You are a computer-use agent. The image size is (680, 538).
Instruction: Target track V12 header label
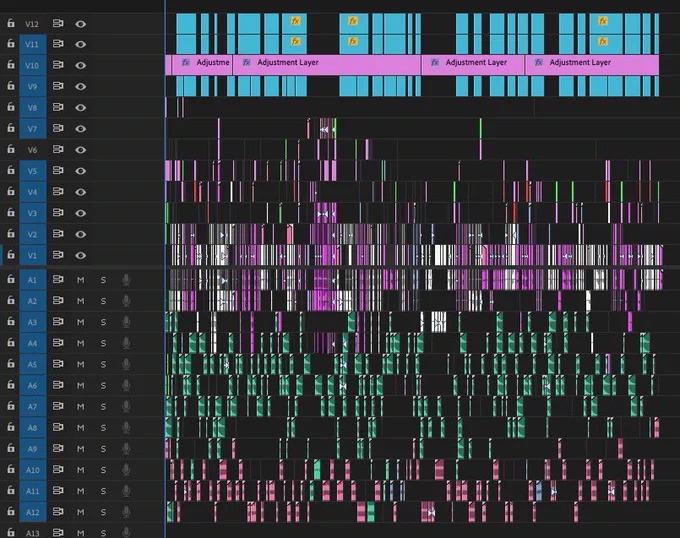(33, 24)
